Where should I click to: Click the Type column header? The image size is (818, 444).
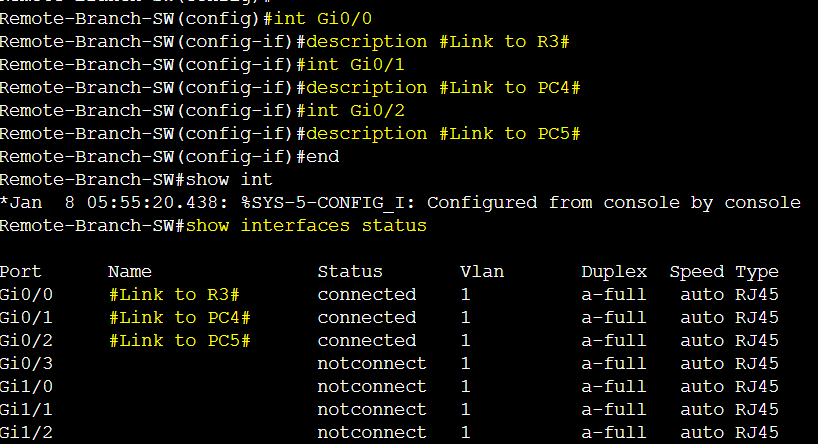click(757, 271)
